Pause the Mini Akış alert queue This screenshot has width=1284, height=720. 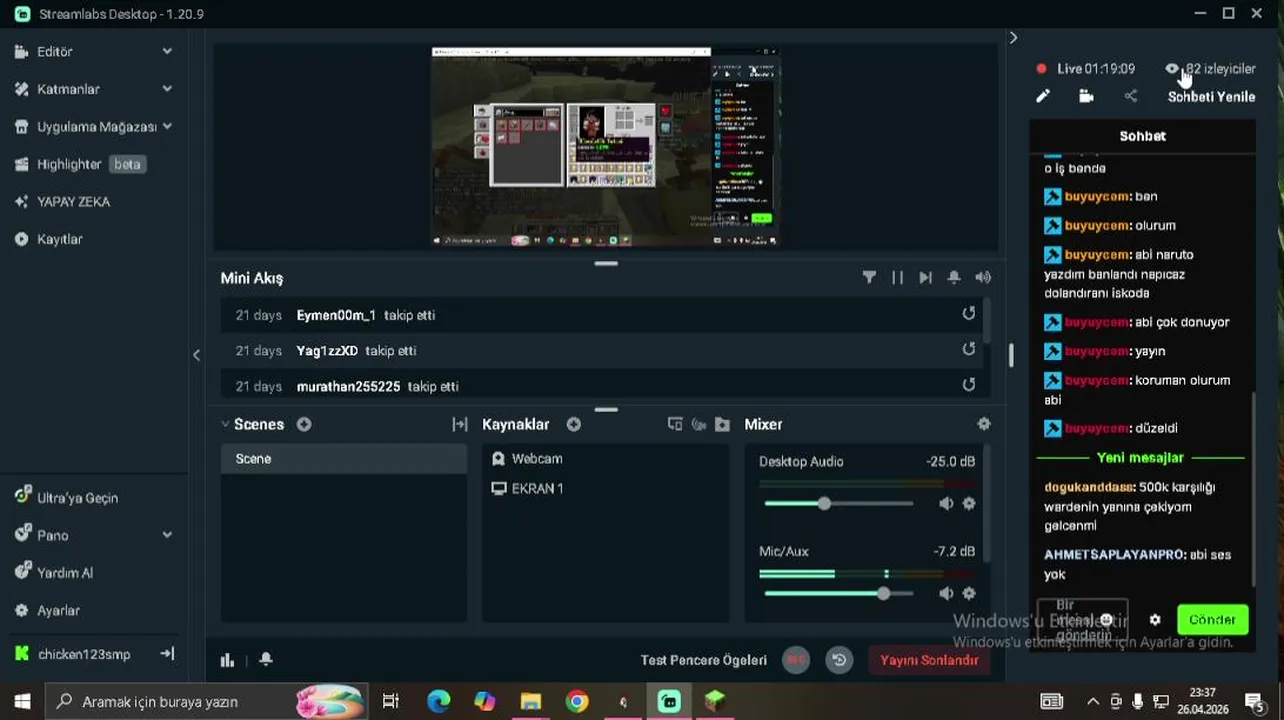pyautogui.click(x=897, y=278)
